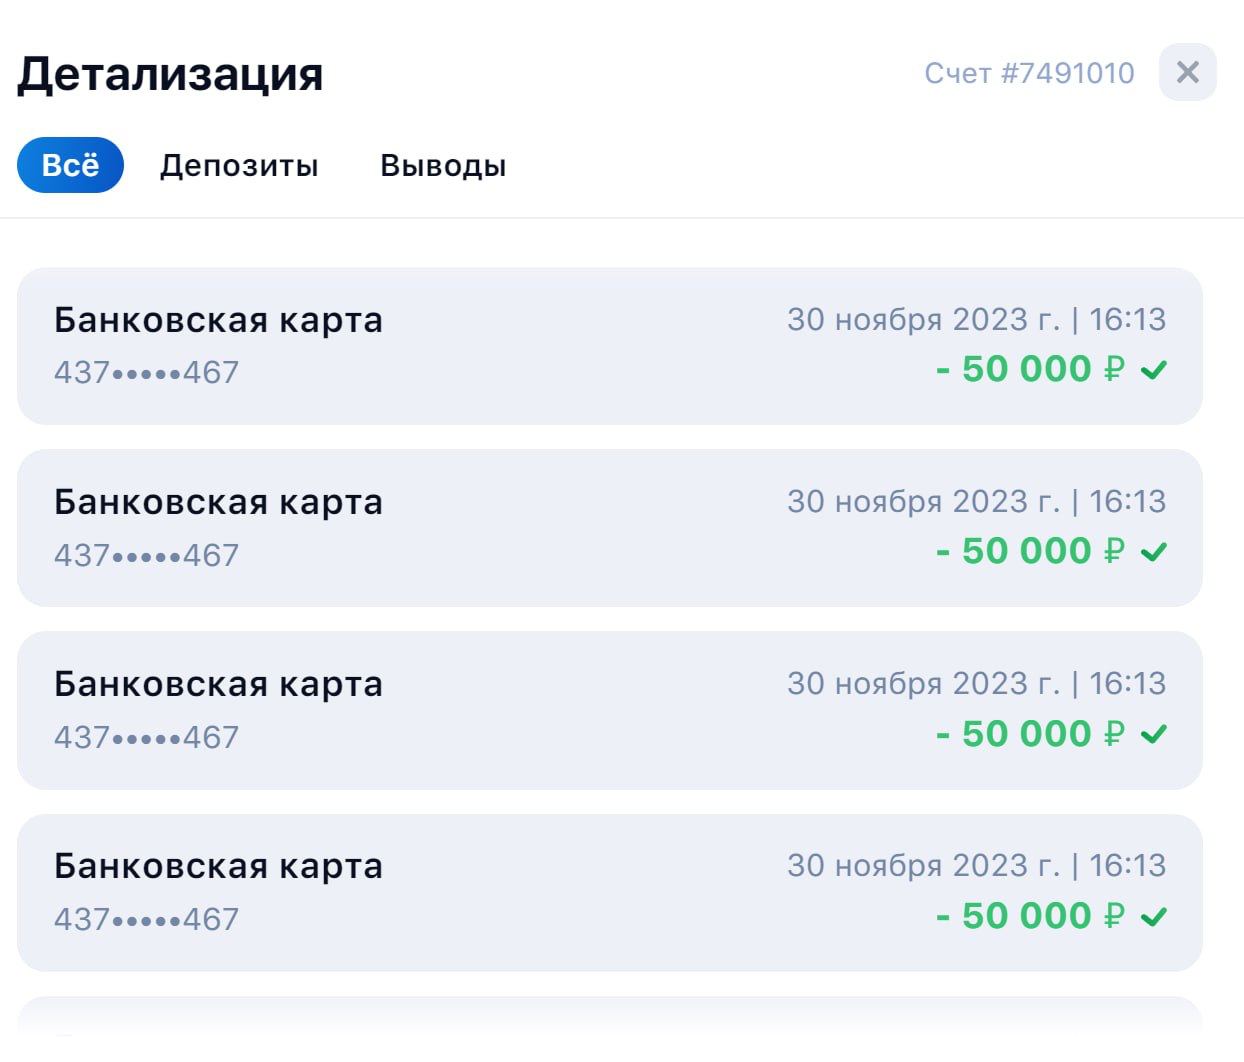Click the green checkmark on the fourth transaction
The height and width of the screenshot is (1062, 1244).
[x=1153, y=916]
